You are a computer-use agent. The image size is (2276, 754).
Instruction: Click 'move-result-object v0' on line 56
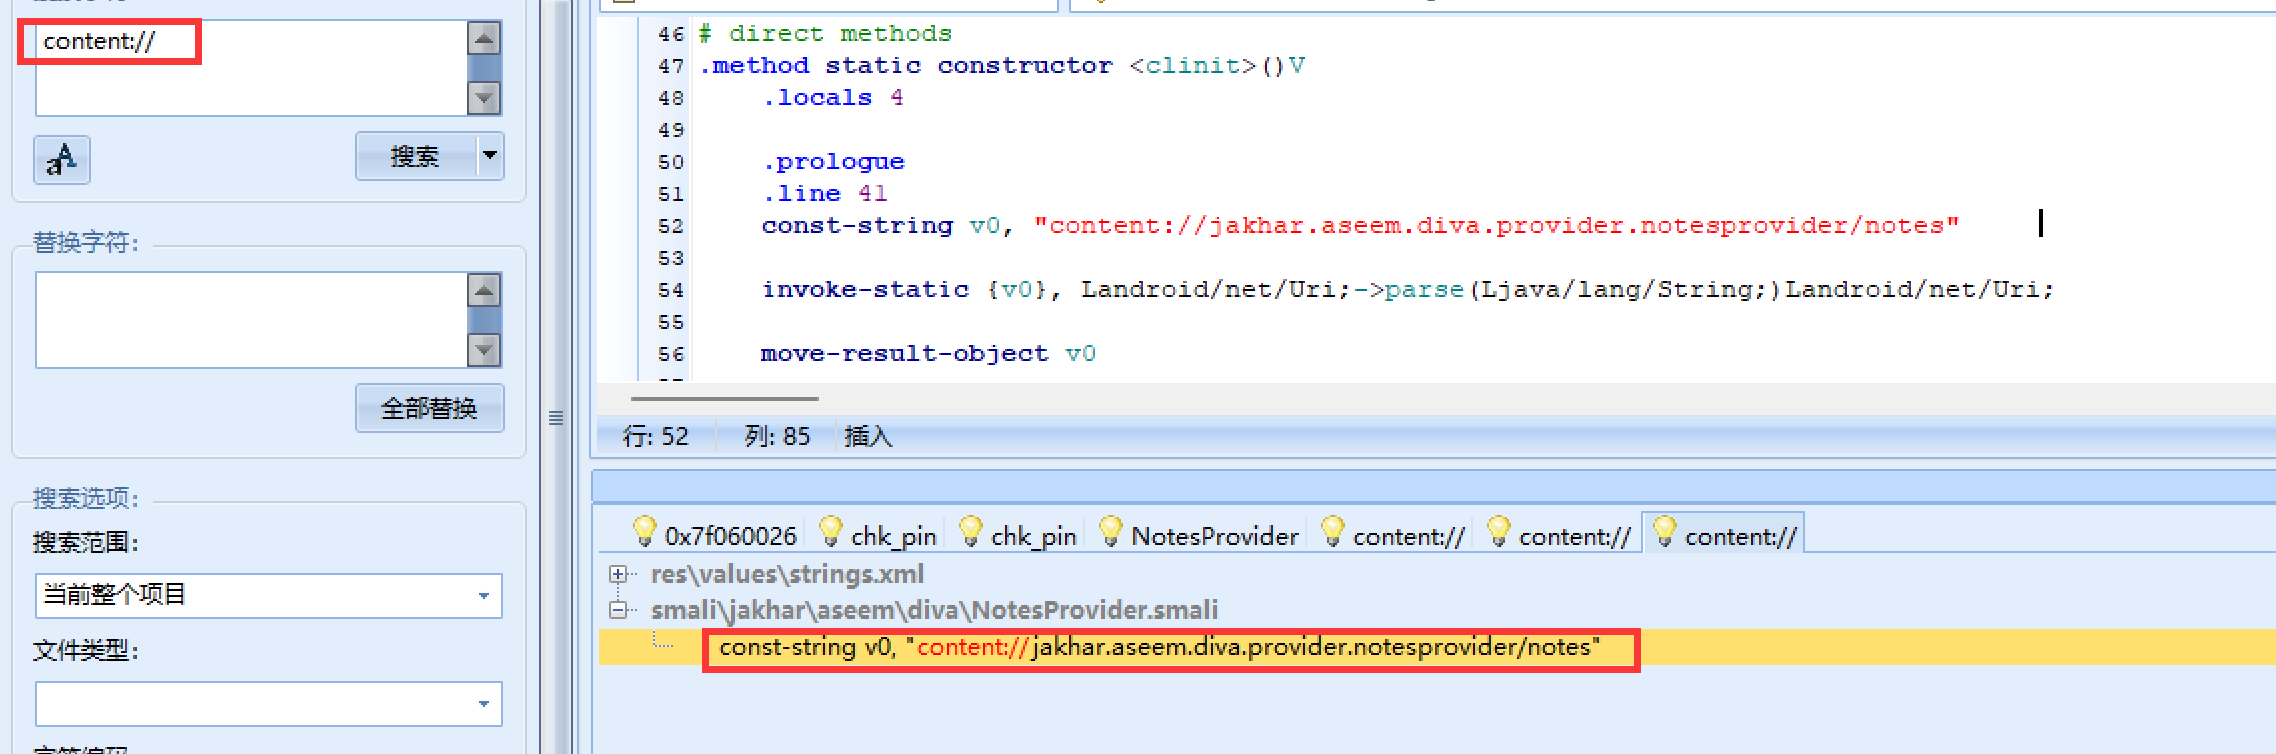click(x=928, y=354)
